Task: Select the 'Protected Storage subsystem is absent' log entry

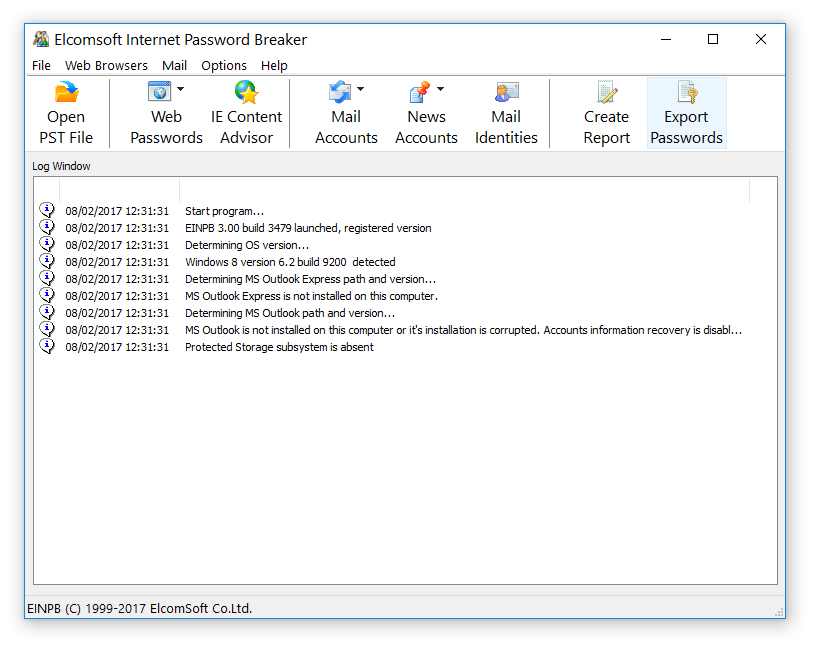Action: click(392, 347)
